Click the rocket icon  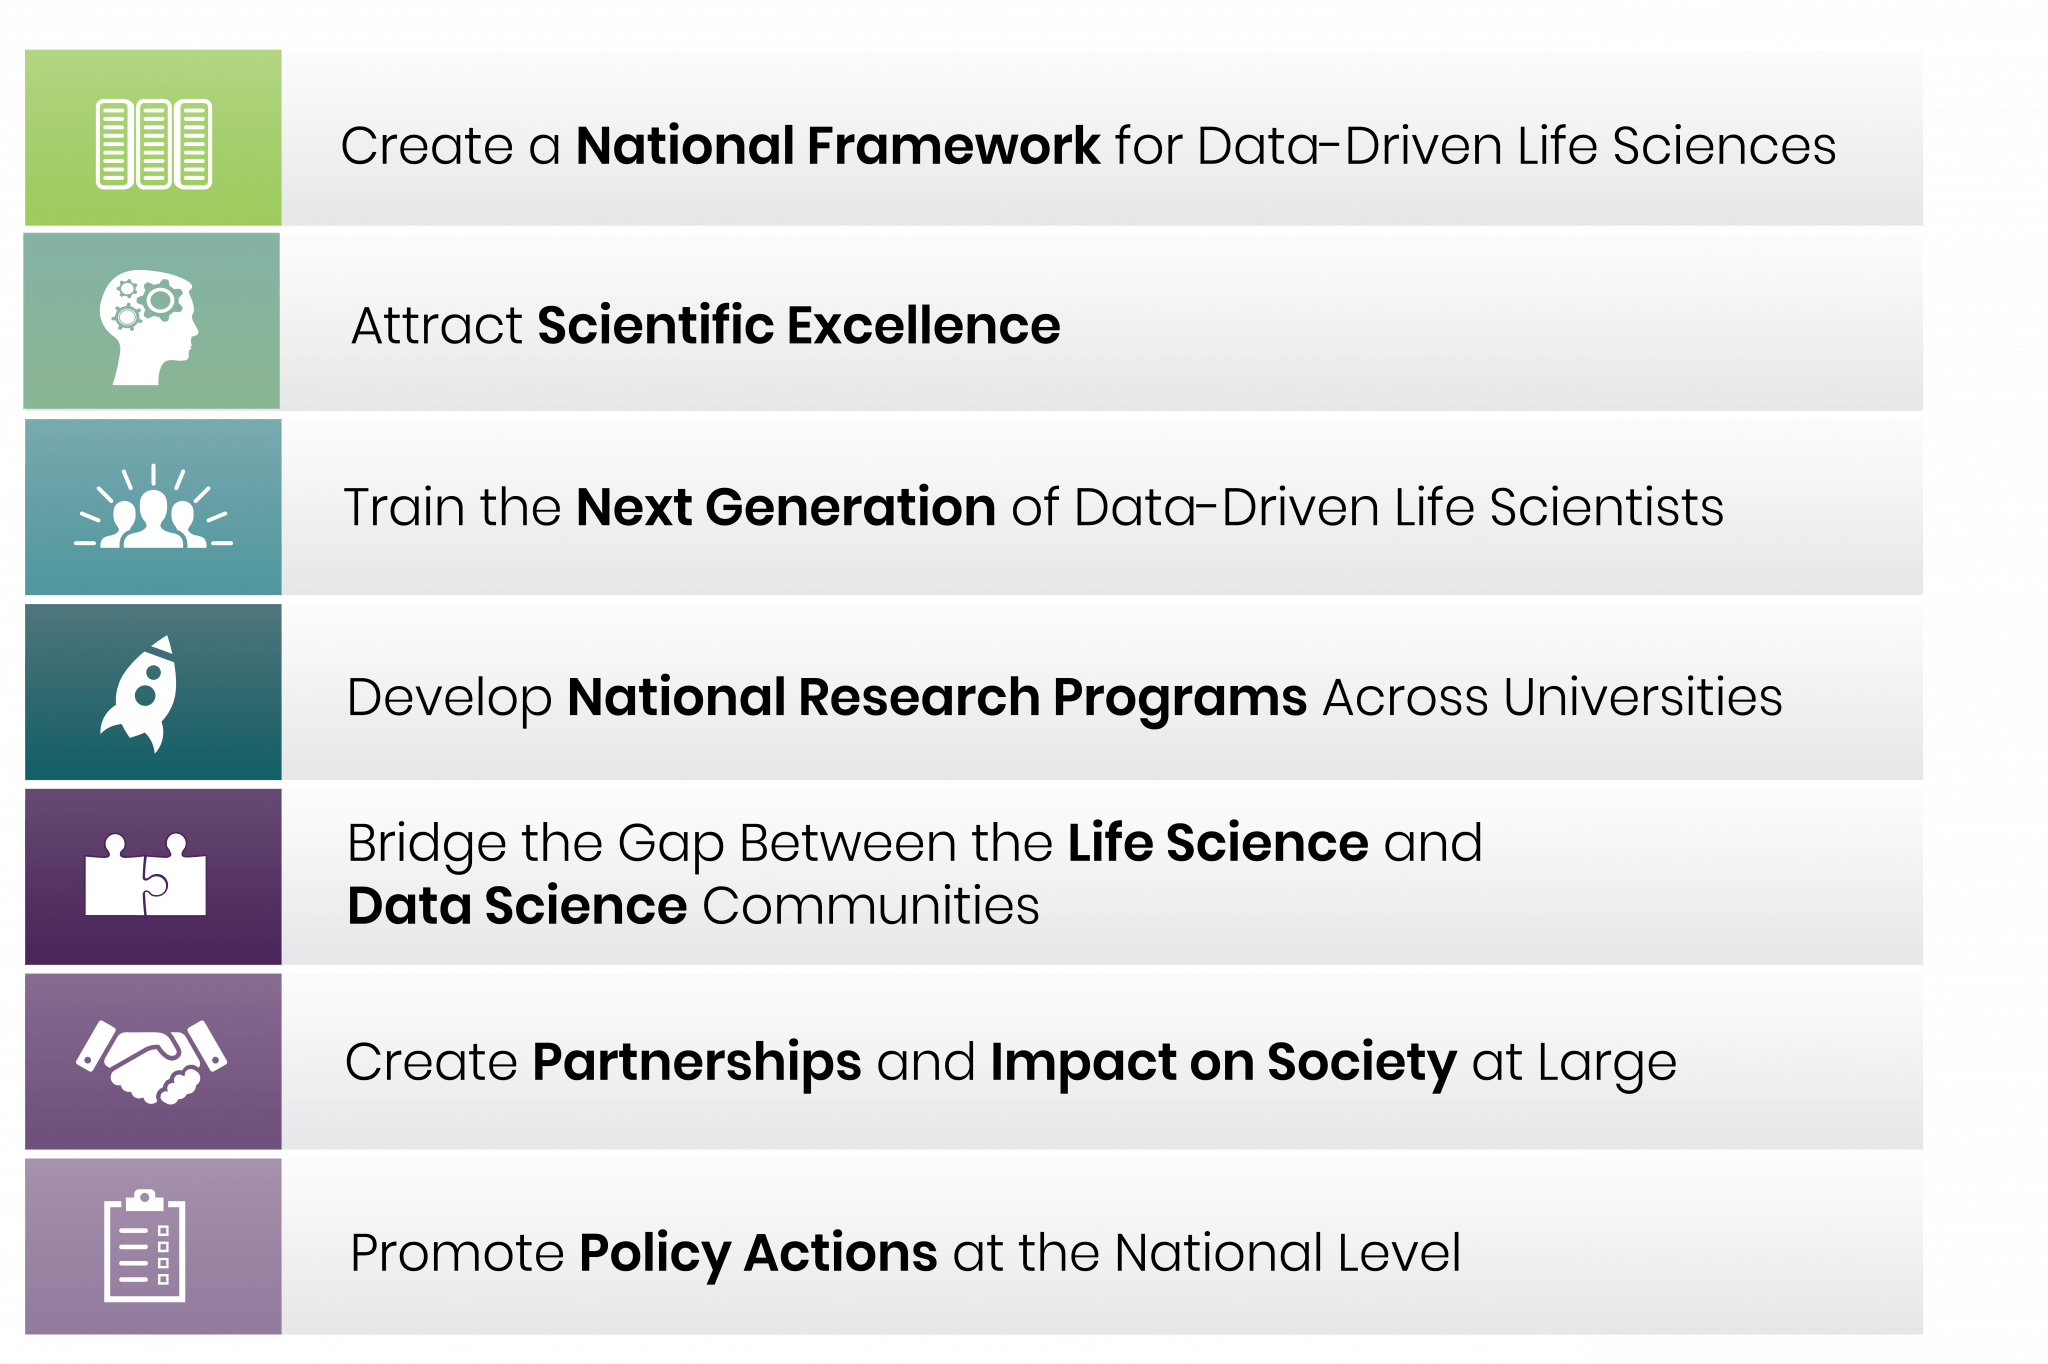pyautogui.click(x=142, y=693)
